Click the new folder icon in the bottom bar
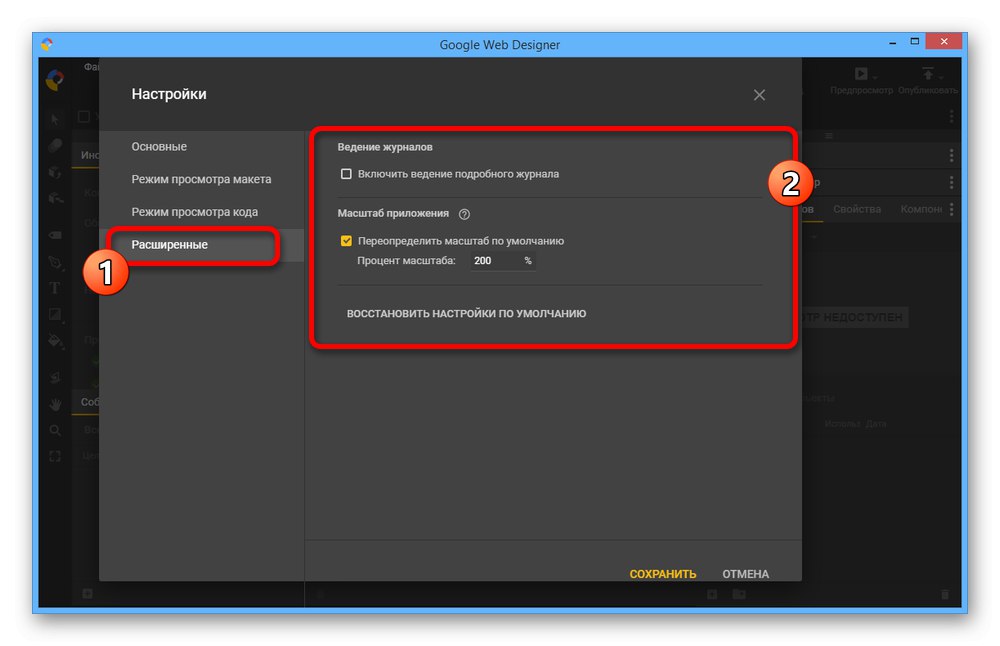This screenshot has height=646, width=1000. [x=739, y=594]
